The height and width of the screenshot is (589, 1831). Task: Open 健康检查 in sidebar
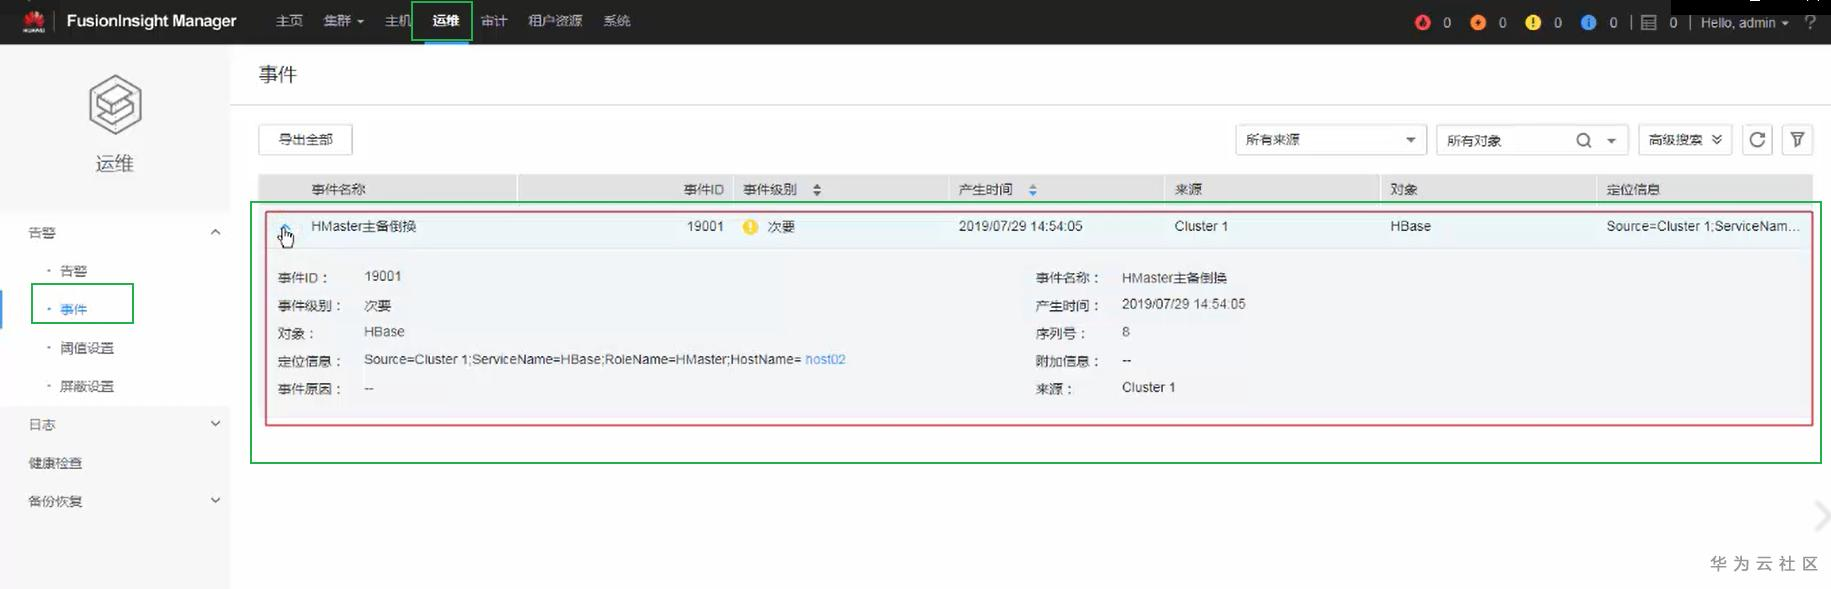coord(55,463)
